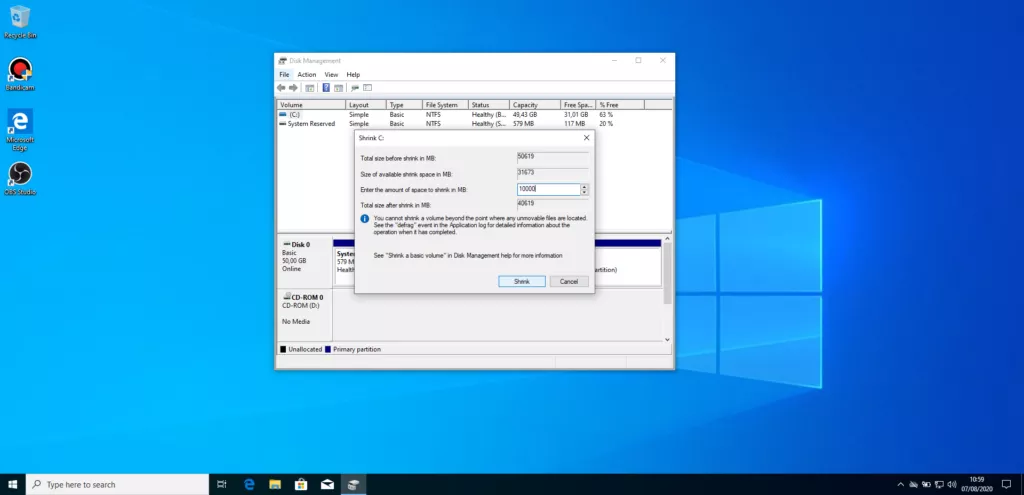The image size is (1024, 495).
Task: Decrease shrink amount with the down spinner arrow
Action: (x=584, y=192)
